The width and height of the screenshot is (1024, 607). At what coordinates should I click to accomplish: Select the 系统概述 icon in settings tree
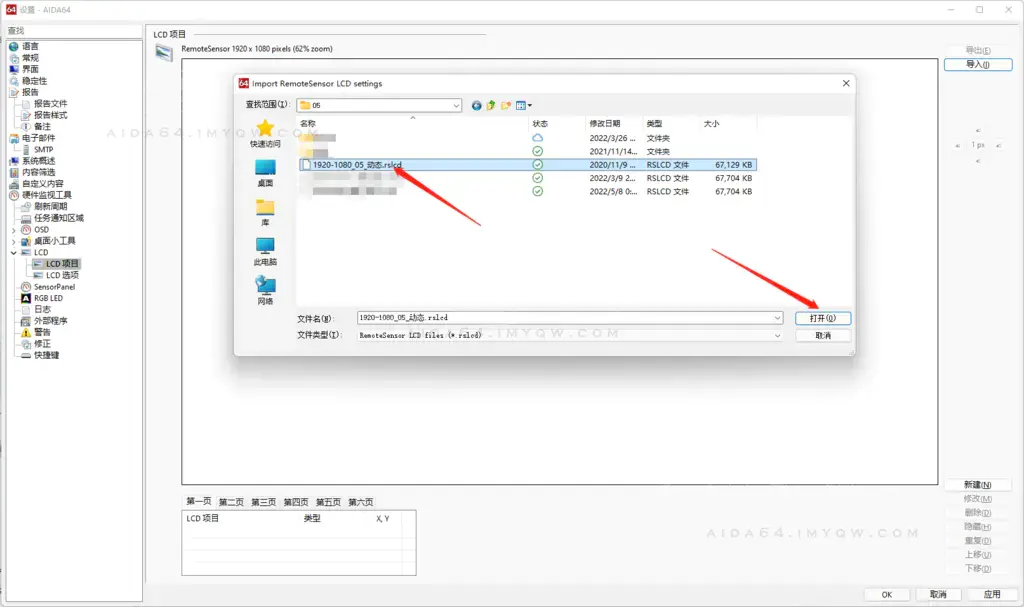pyautogui.click(x=14, y=161)
